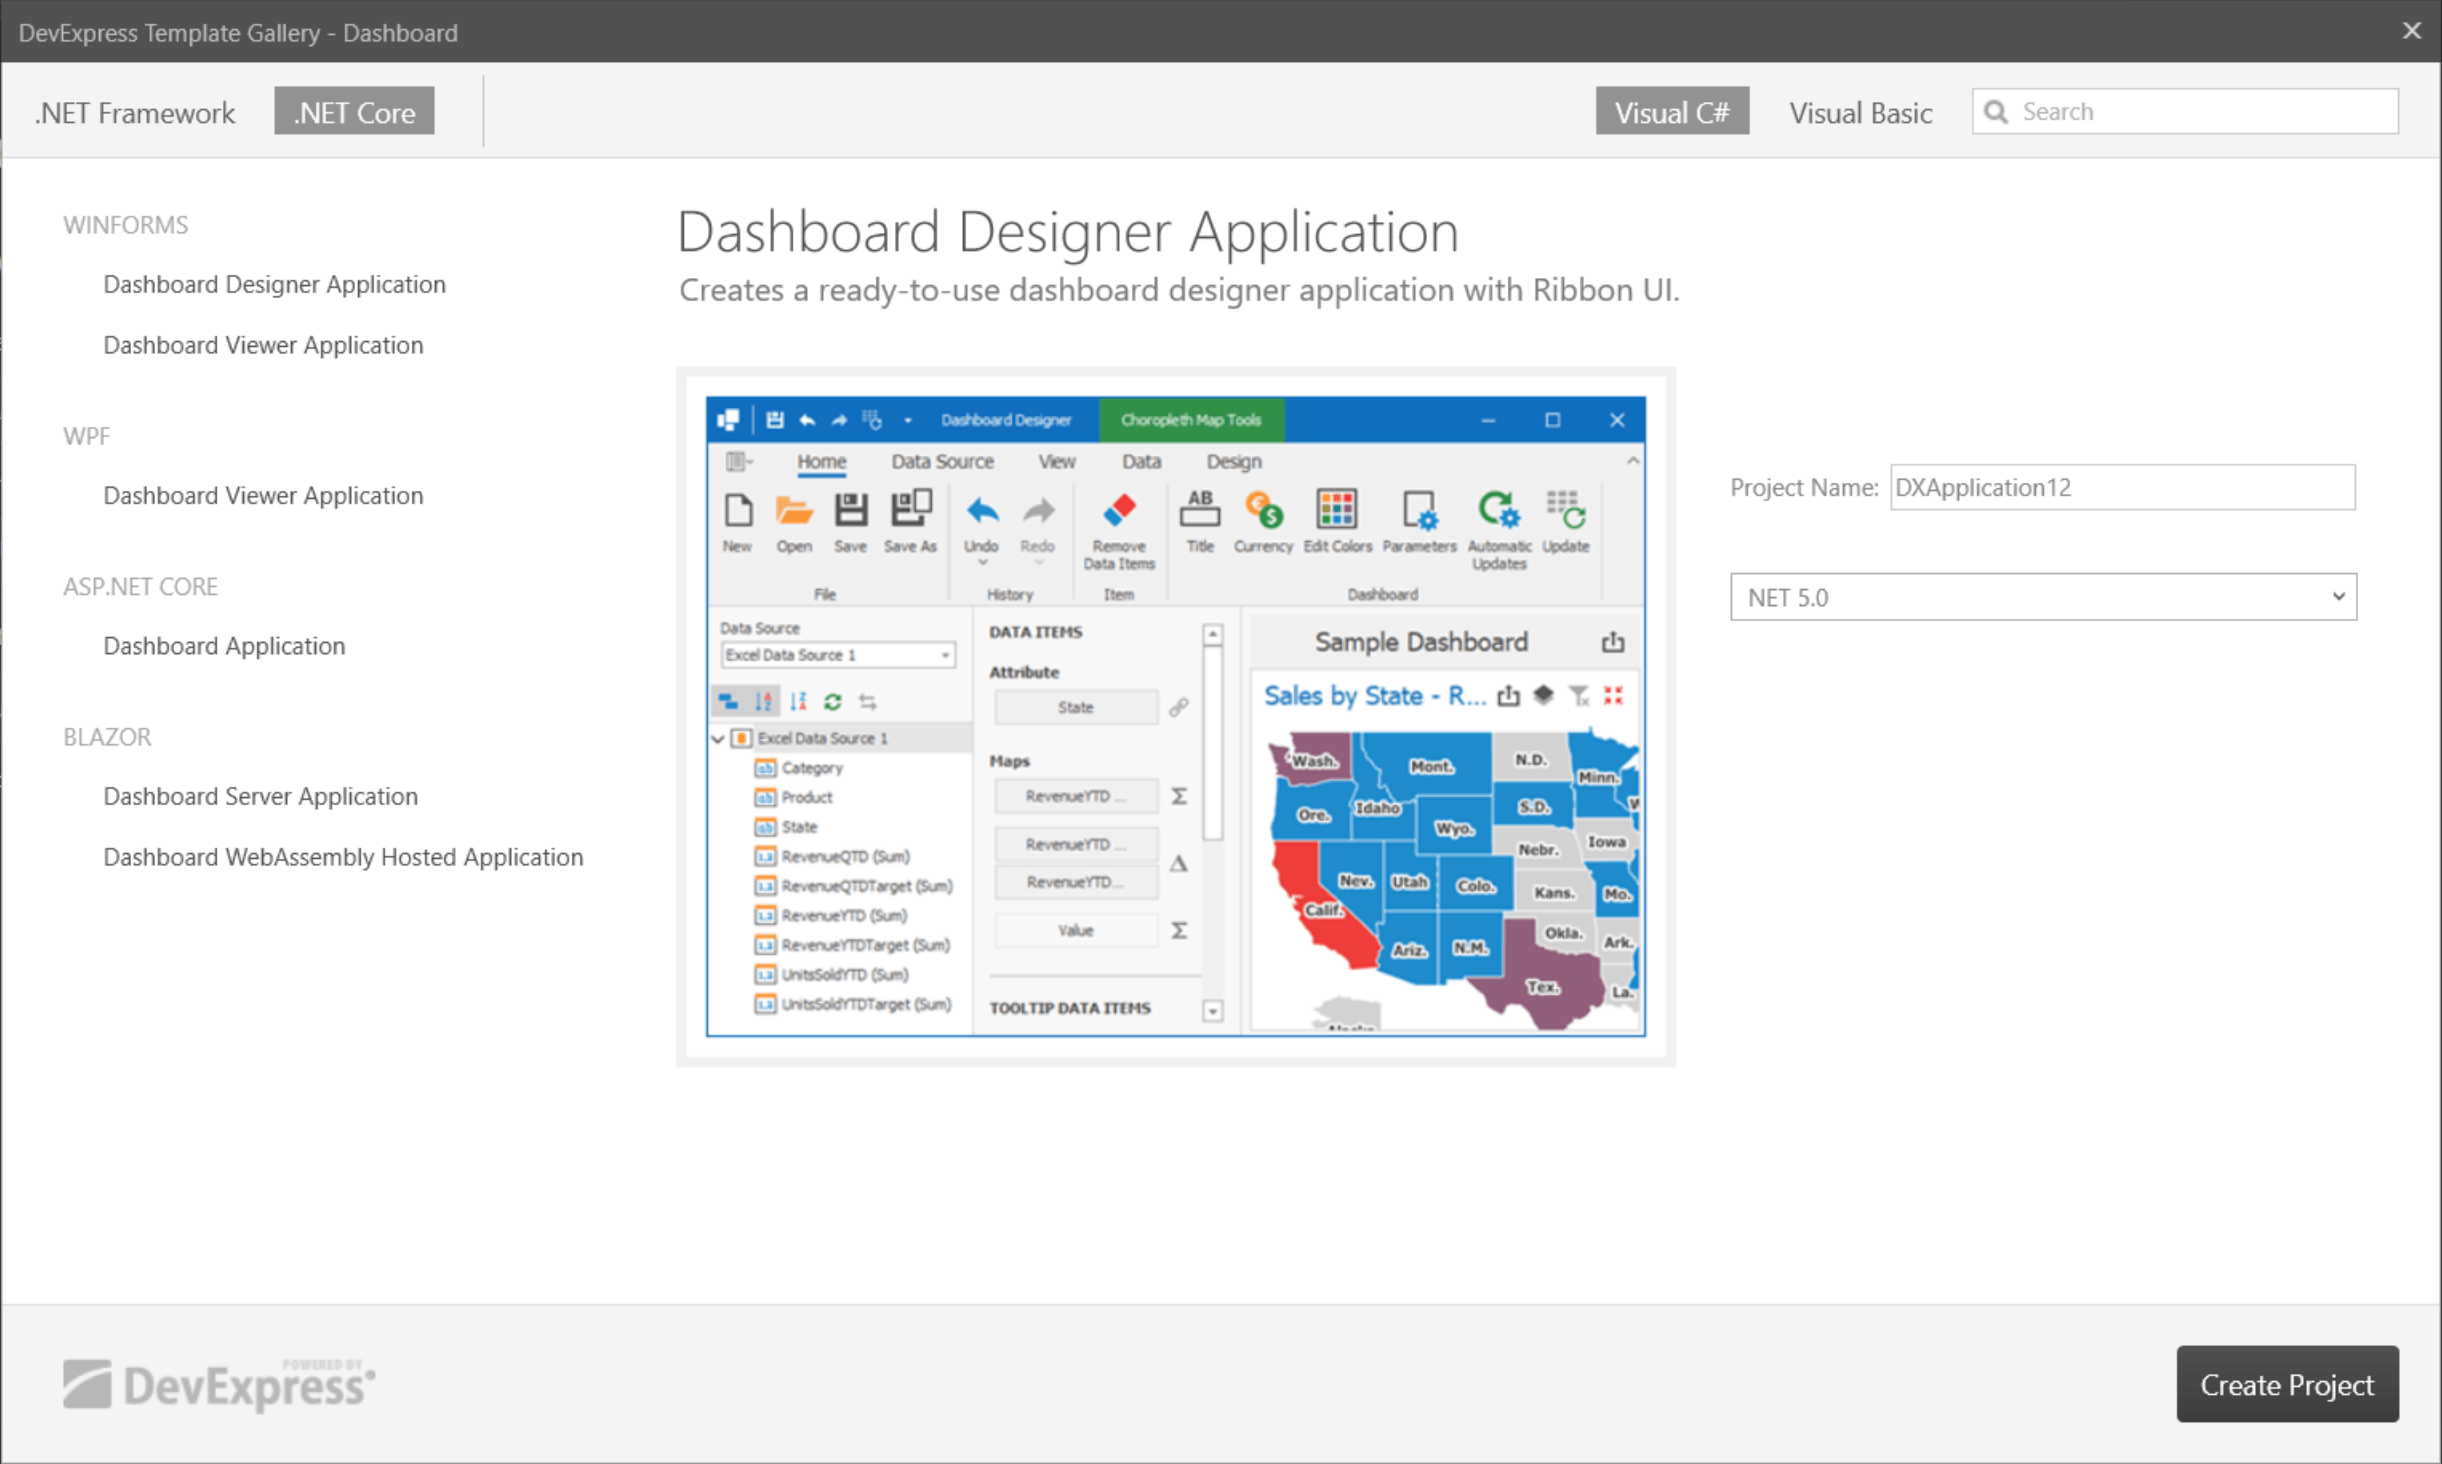Select Dashboard WebAssembly Hosted Application template
The width and height of the screenshot is (2442, 1464).
pyautogui.click(x=343, y=857)
